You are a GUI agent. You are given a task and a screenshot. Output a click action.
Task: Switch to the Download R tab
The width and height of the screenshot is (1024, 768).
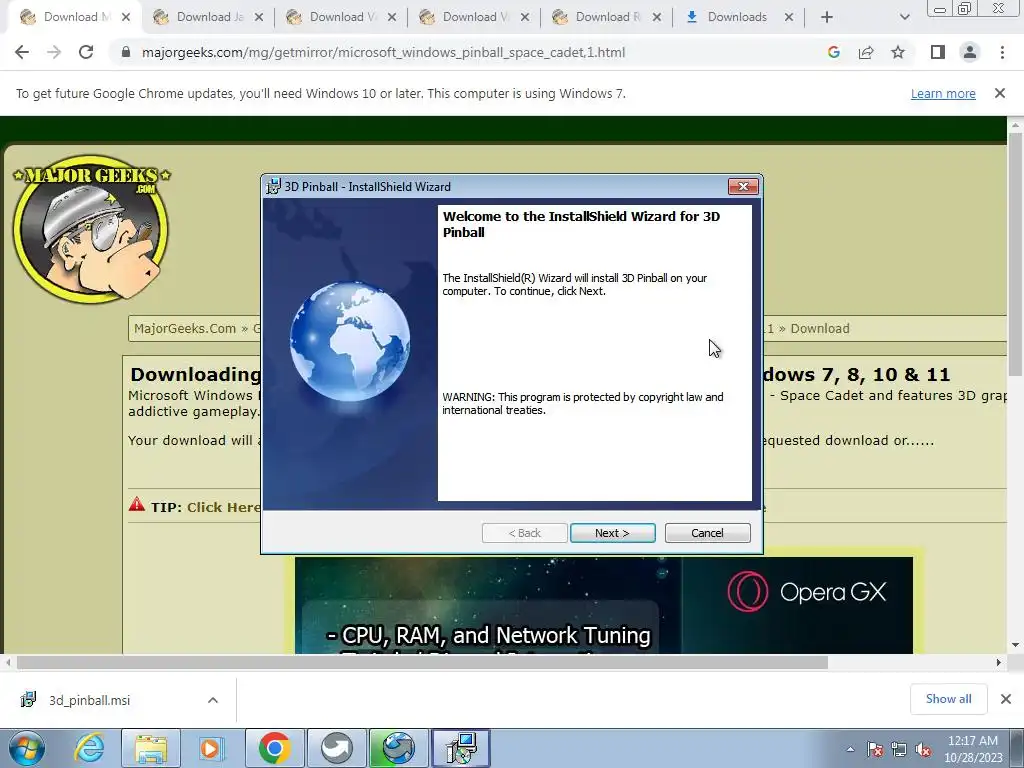pos(607,17)
